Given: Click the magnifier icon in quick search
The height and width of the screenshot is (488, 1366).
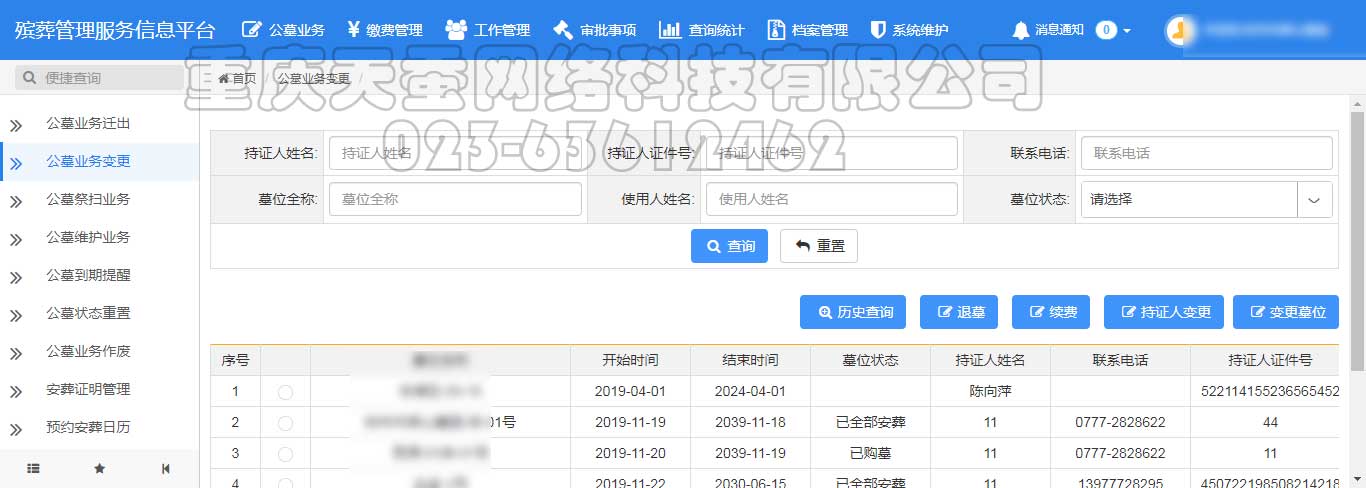Looking at the screenshot, I should (30, 78).
